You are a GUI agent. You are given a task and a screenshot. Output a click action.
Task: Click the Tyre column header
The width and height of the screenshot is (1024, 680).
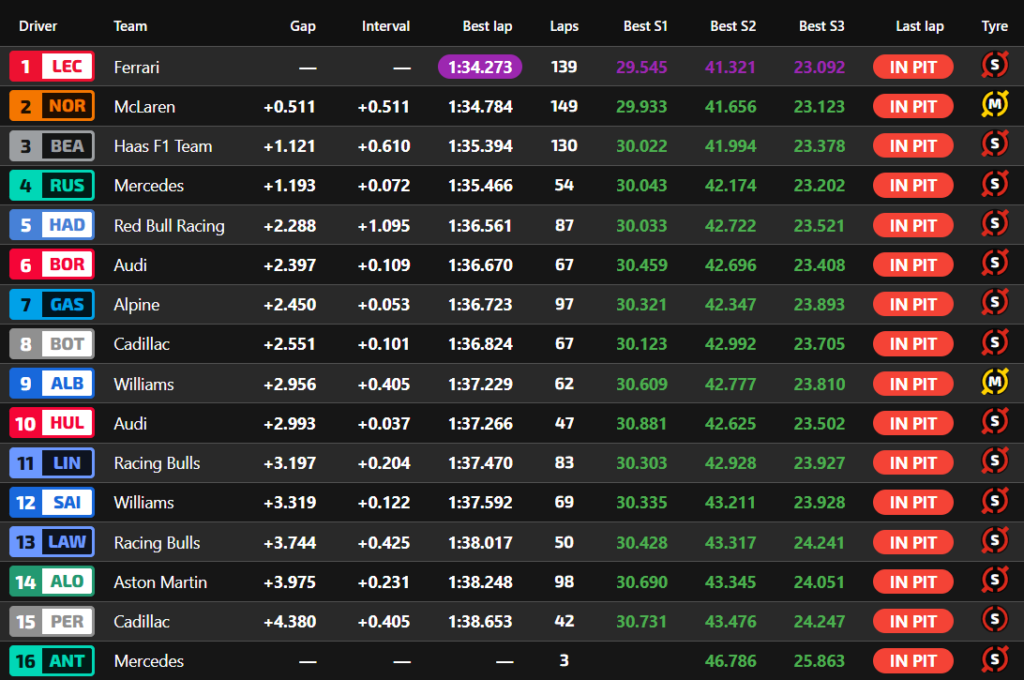coord(994,27)
